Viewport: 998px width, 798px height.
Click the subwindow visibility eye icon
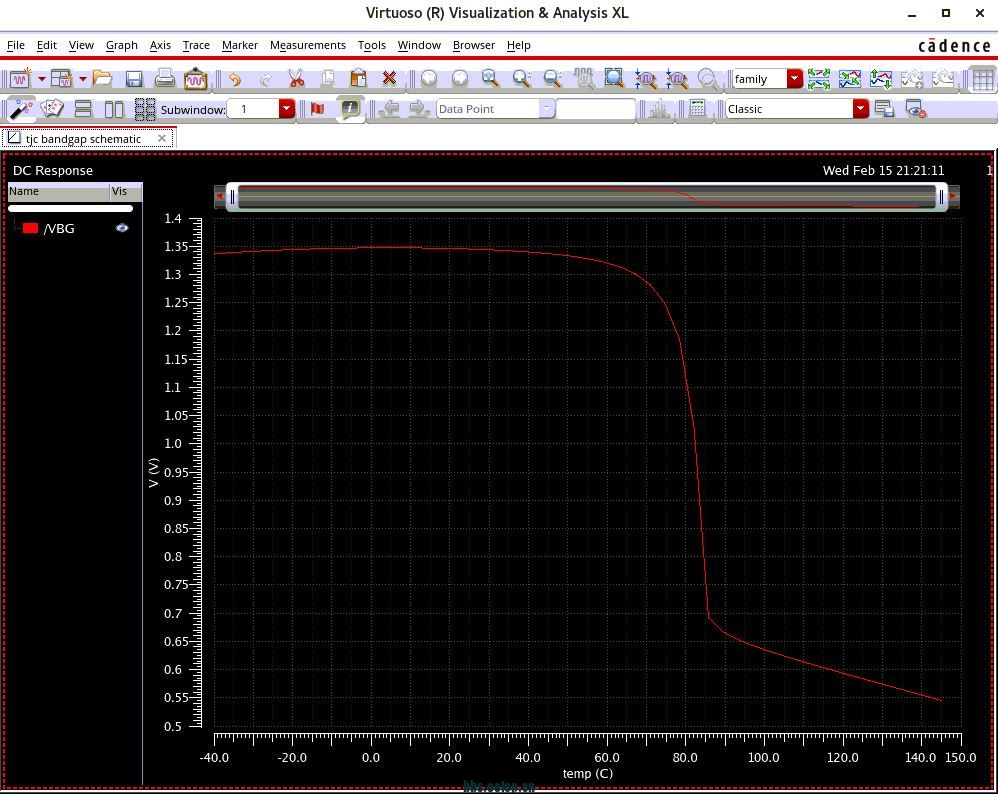915,110
